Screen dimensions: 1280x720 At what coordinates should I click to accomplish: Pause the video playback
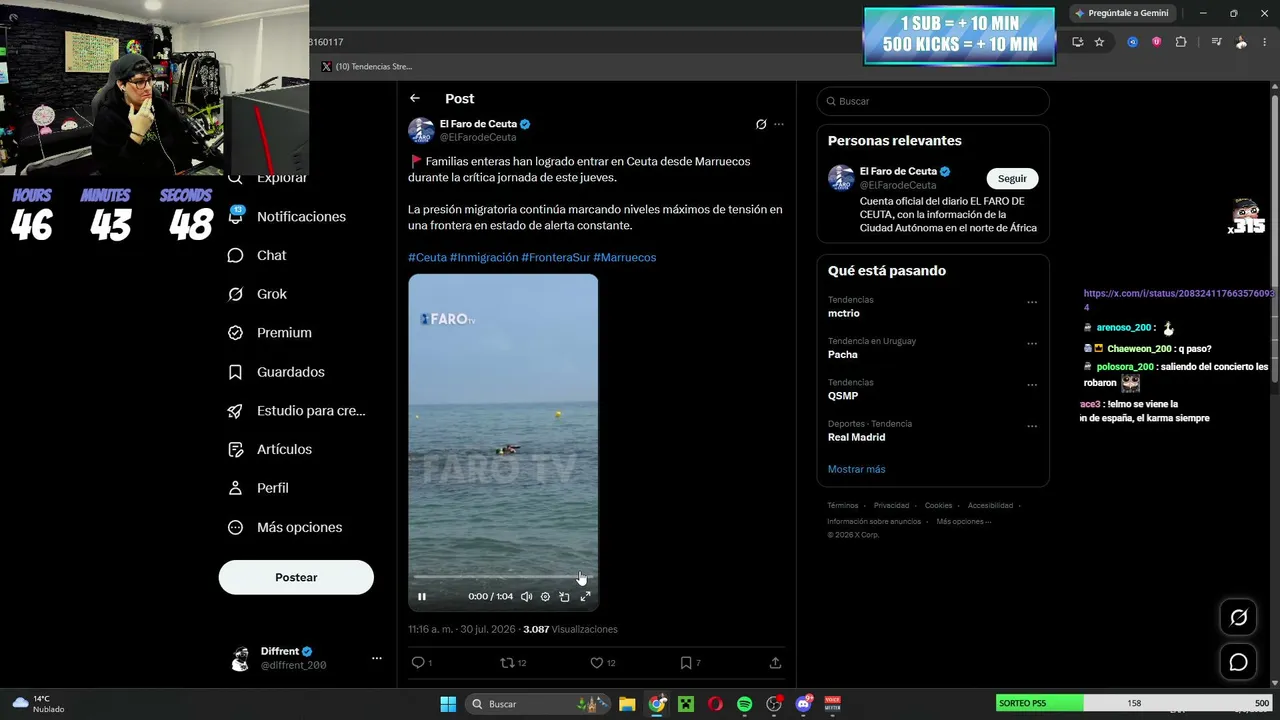(422, 597)
